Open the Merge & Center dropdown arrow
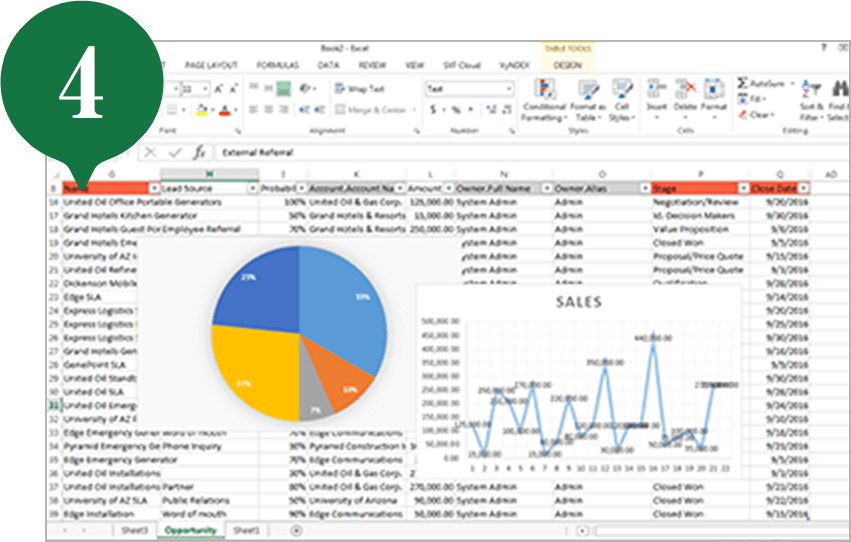The image size is (851, 542). pos(414,110)
